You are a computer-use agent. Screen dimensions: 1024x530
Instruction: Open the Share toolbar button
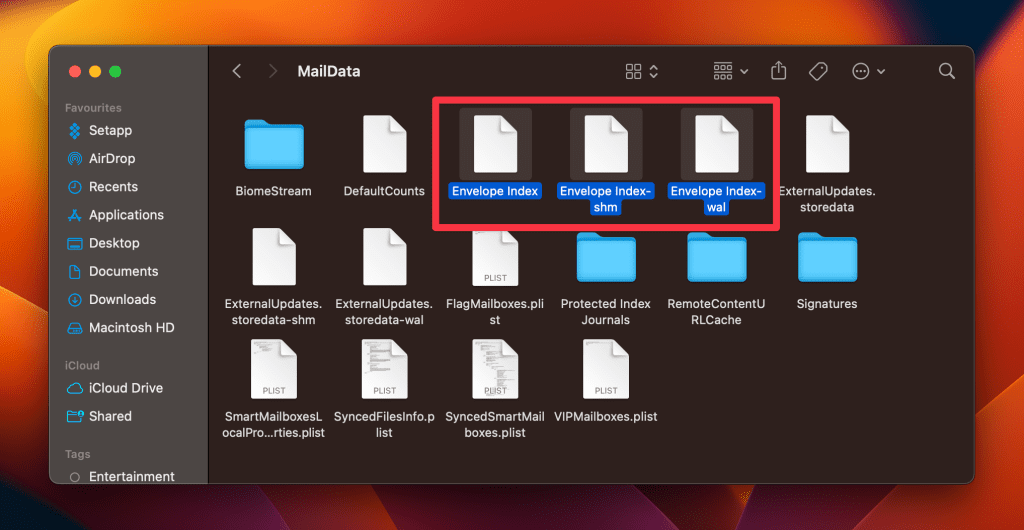click(778, 70)
